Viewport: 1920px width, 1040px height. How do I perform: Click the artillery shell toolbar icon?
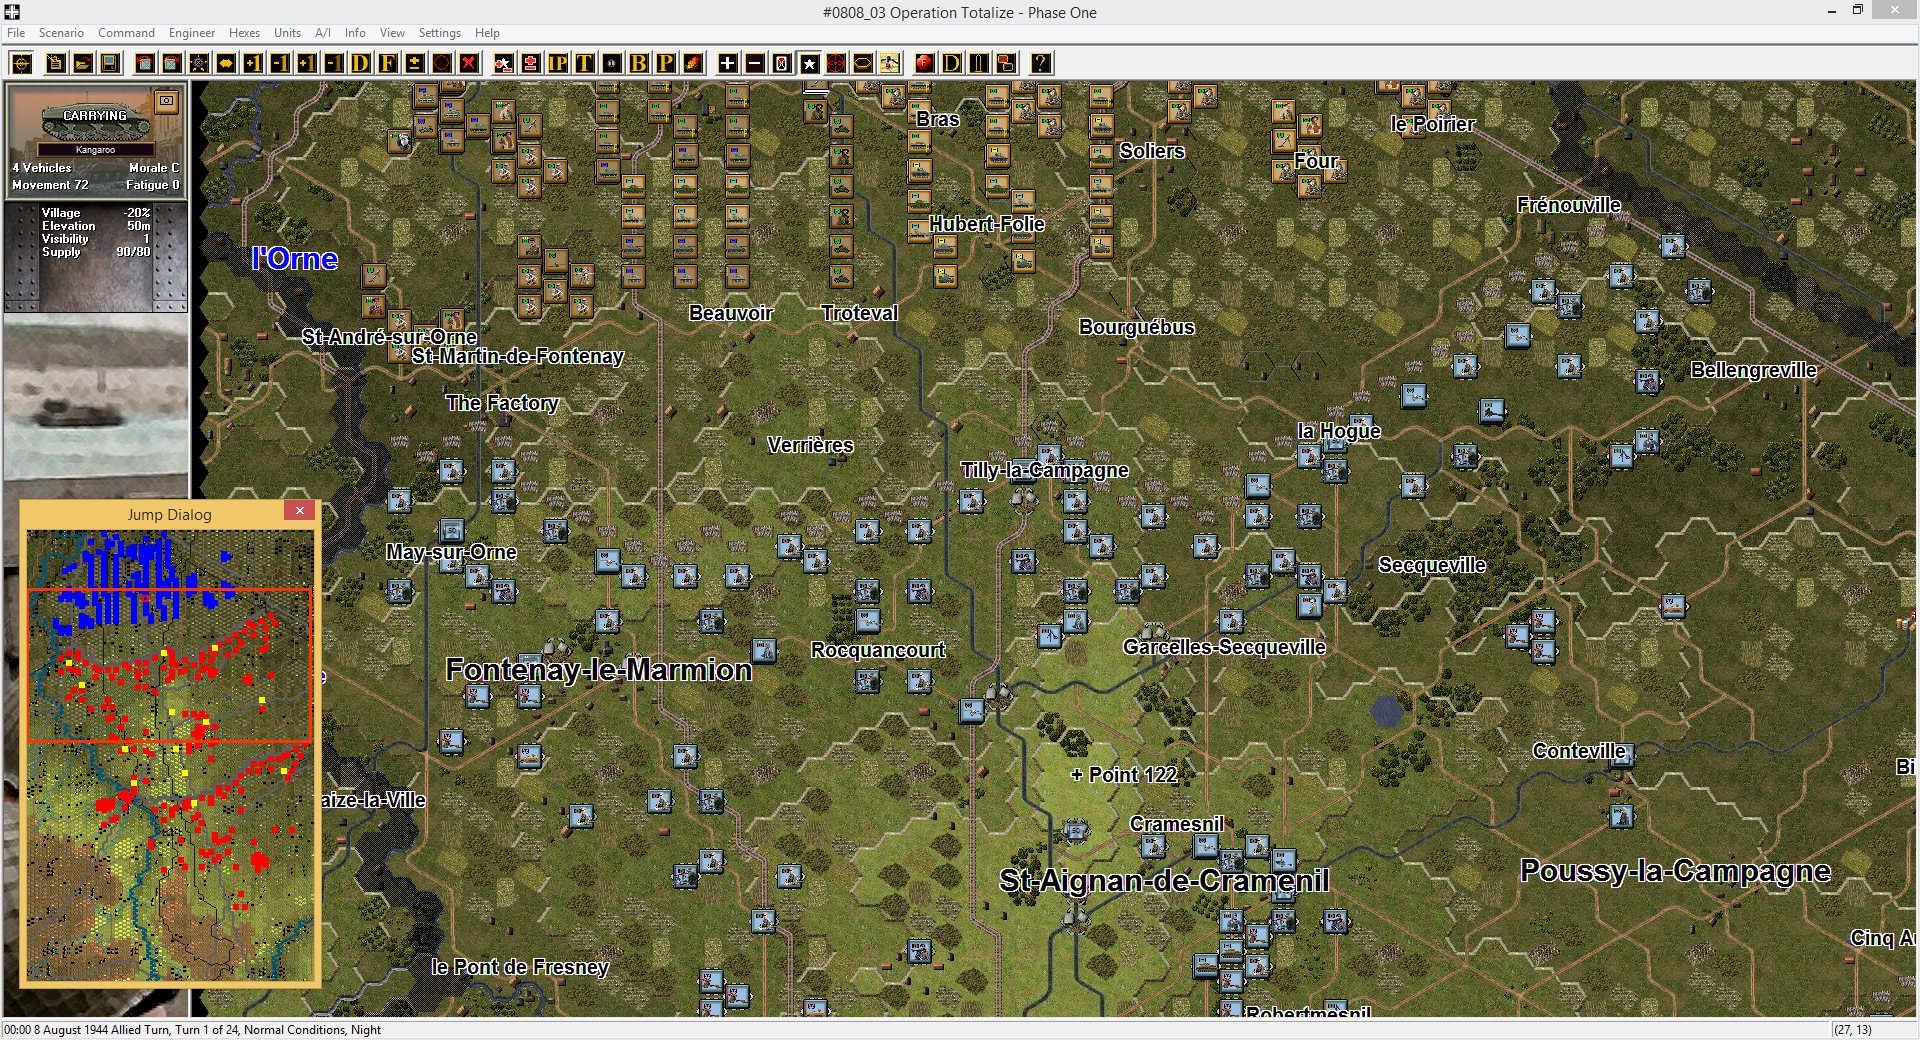[979, 64]
